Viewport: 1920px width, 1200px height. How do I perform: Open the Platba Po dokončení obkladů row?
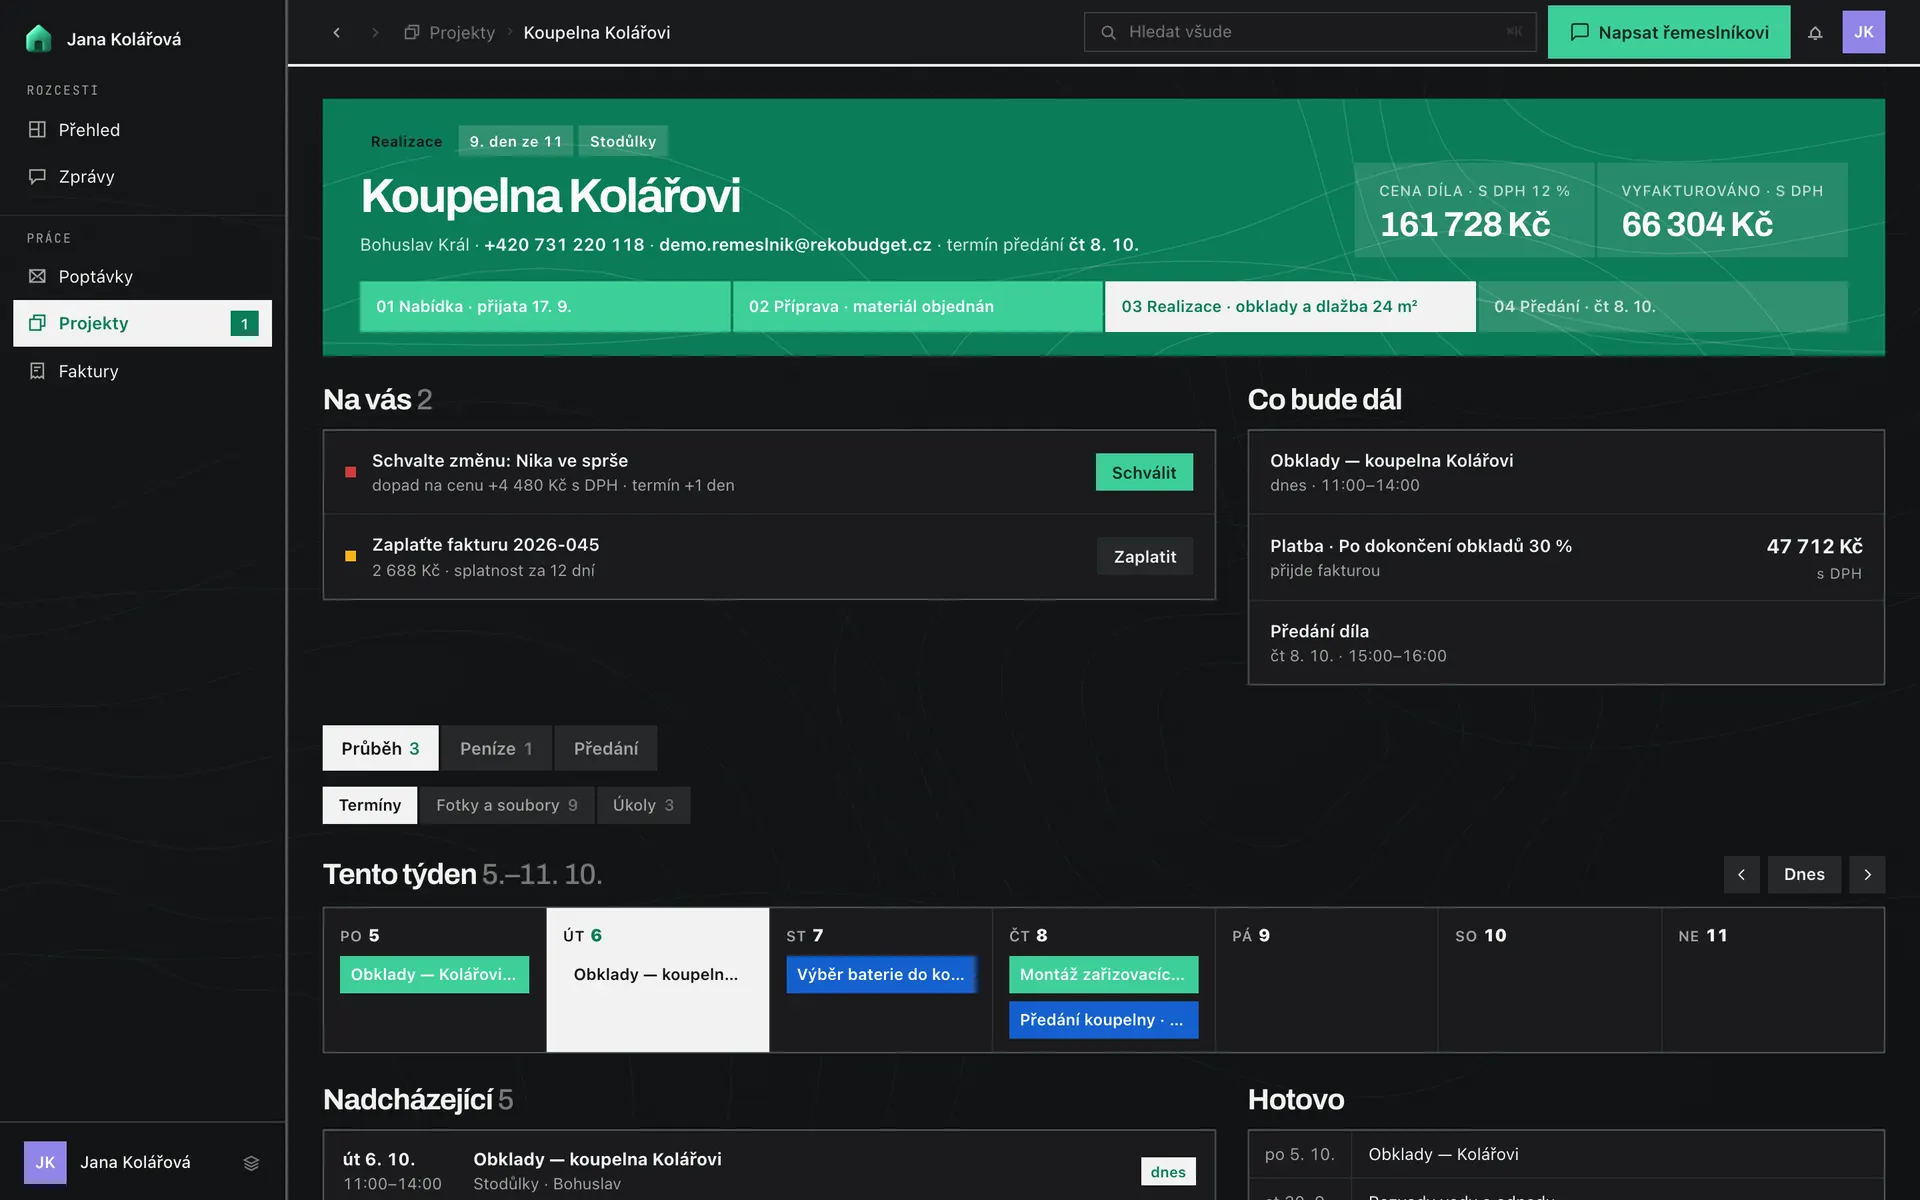point(1566,558)
